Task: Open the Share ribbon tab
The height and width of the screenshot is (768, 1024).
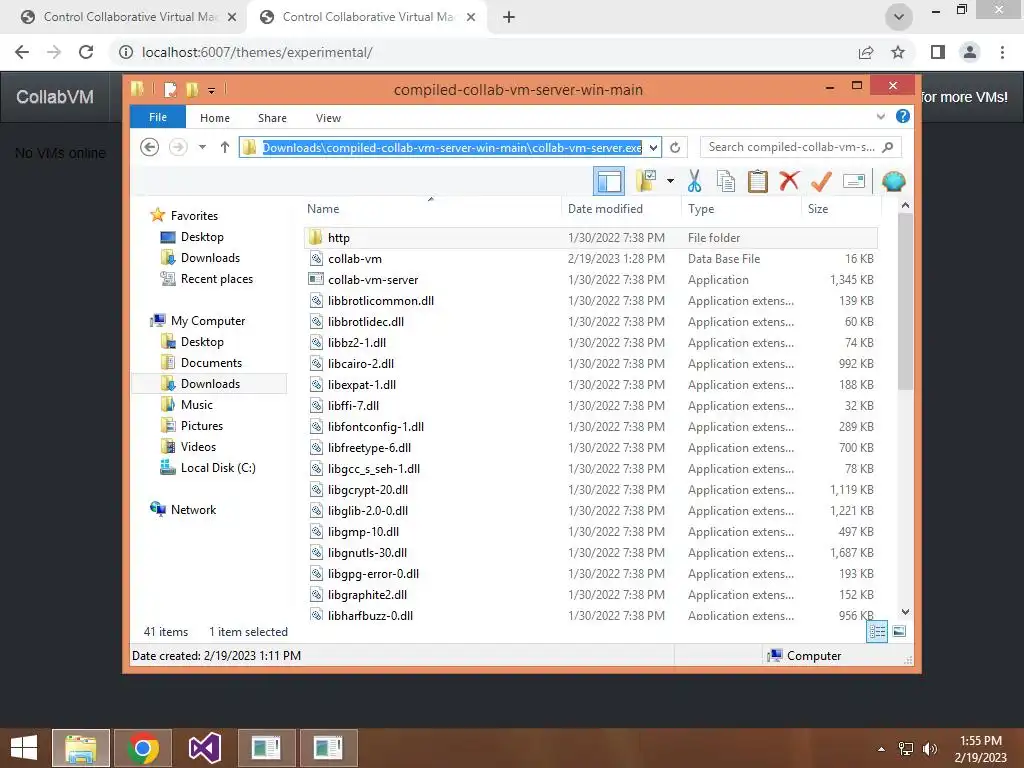Action: pyautogui.click(x=272, y=118)
